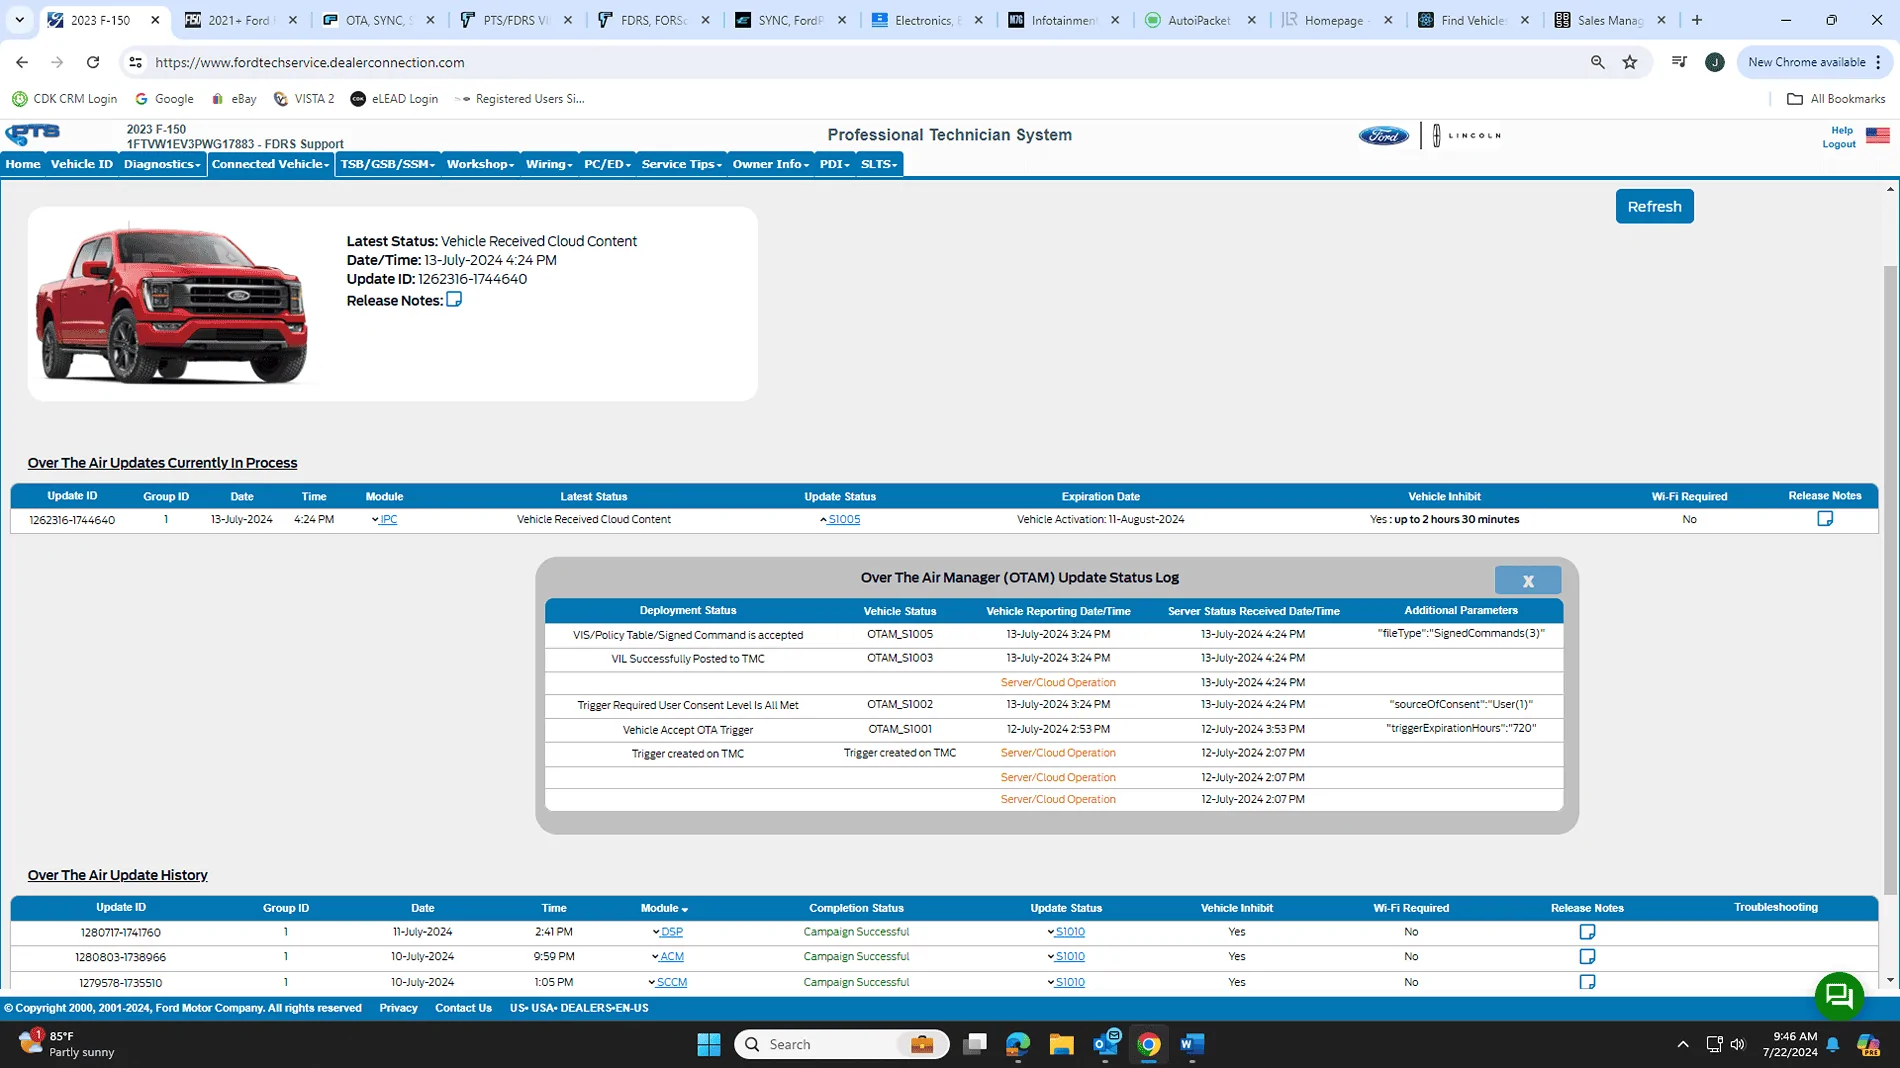This screenshot has height=1068, width=1900.
Task: Collapse the S1005 update status log
Action: tap(842, 520)
